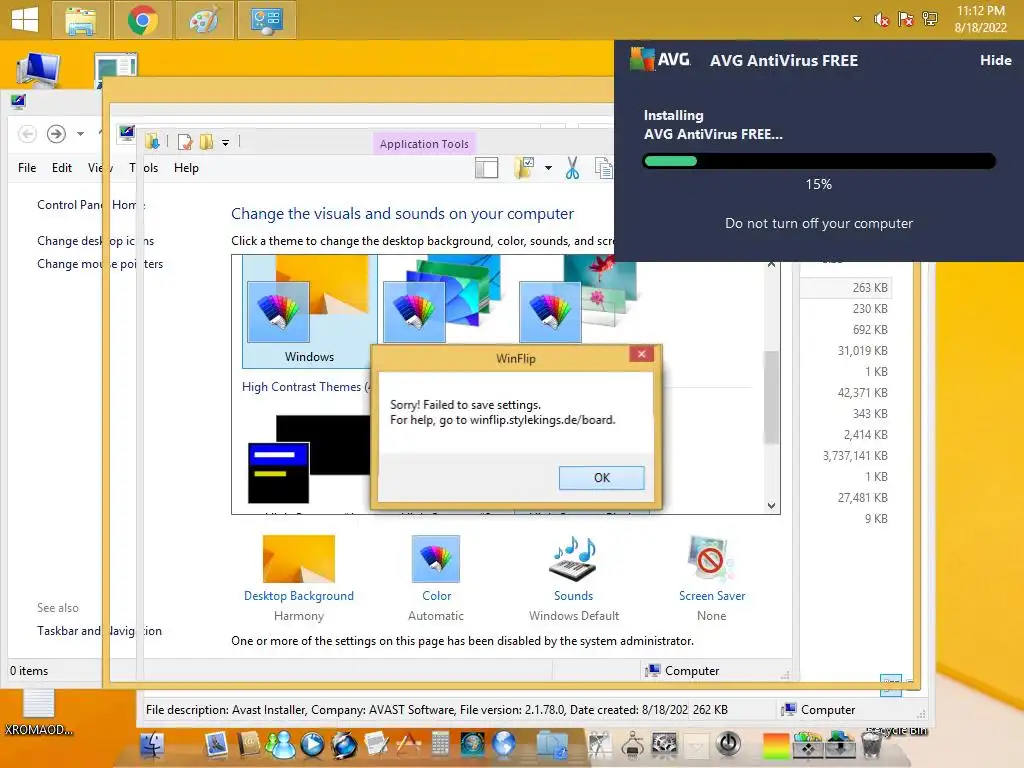Click the folder with blue arrow icon
Image resolution: width=1024 pixels, height=768 pixels.
click(152, 141)
